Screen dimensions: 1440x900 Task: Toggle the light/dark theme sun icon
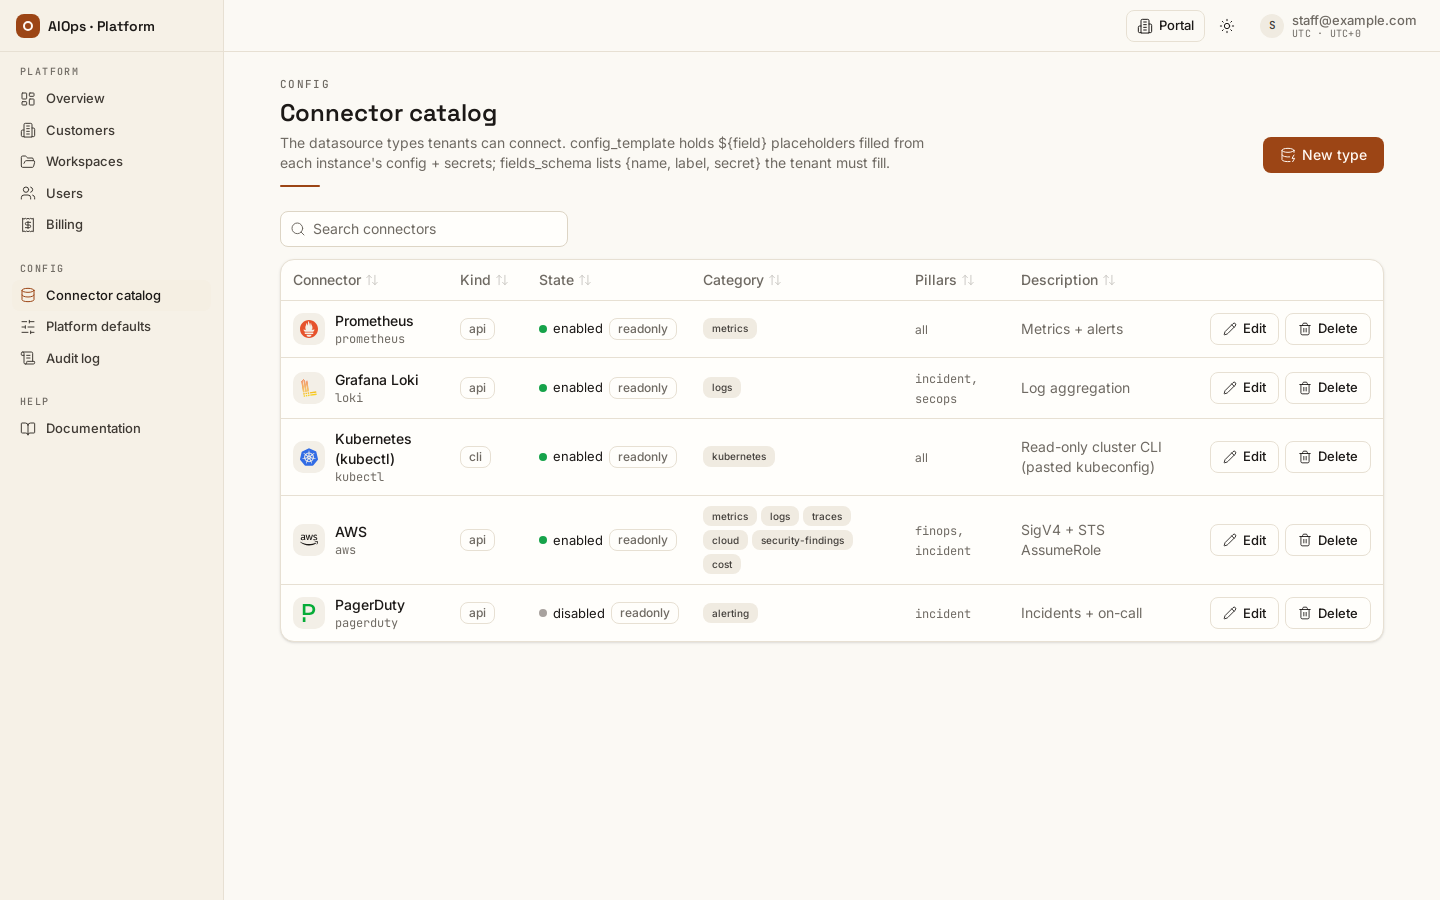pos(1227,26)
